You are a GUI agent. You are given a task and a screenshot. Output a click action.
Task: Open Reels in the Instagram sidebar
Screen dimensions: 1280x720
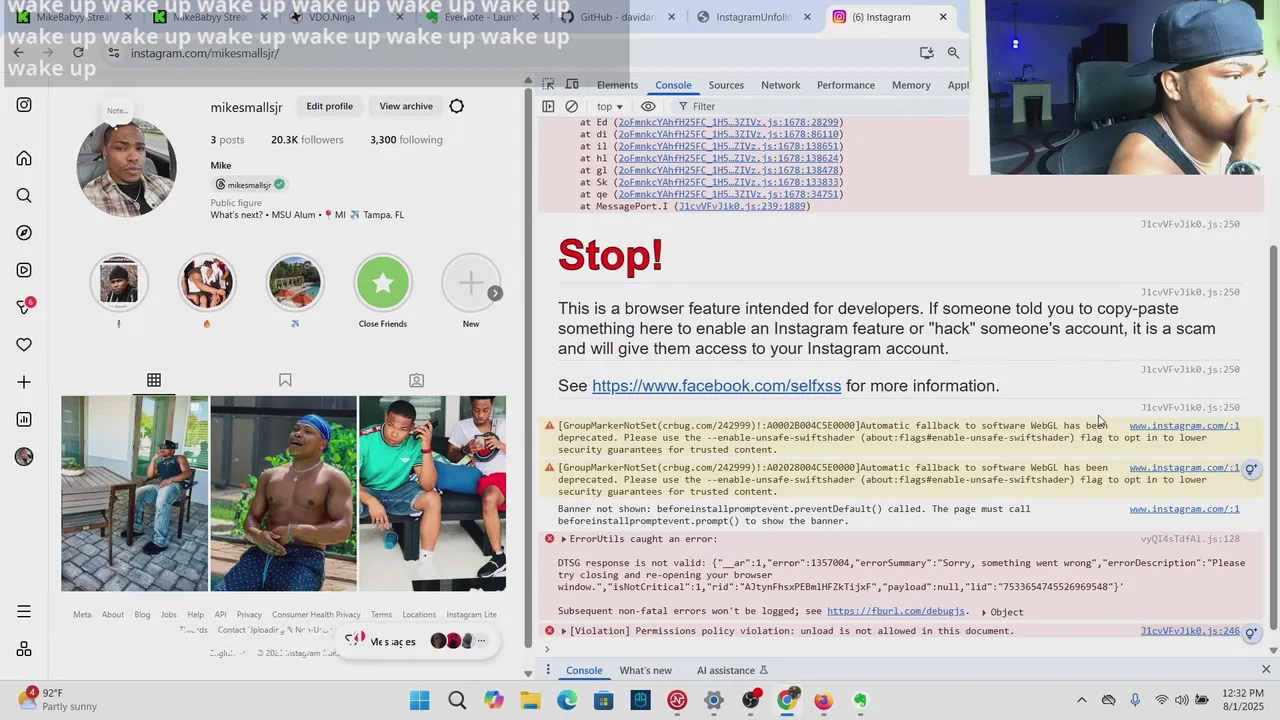pyautogui.click(x=24, y=270)
